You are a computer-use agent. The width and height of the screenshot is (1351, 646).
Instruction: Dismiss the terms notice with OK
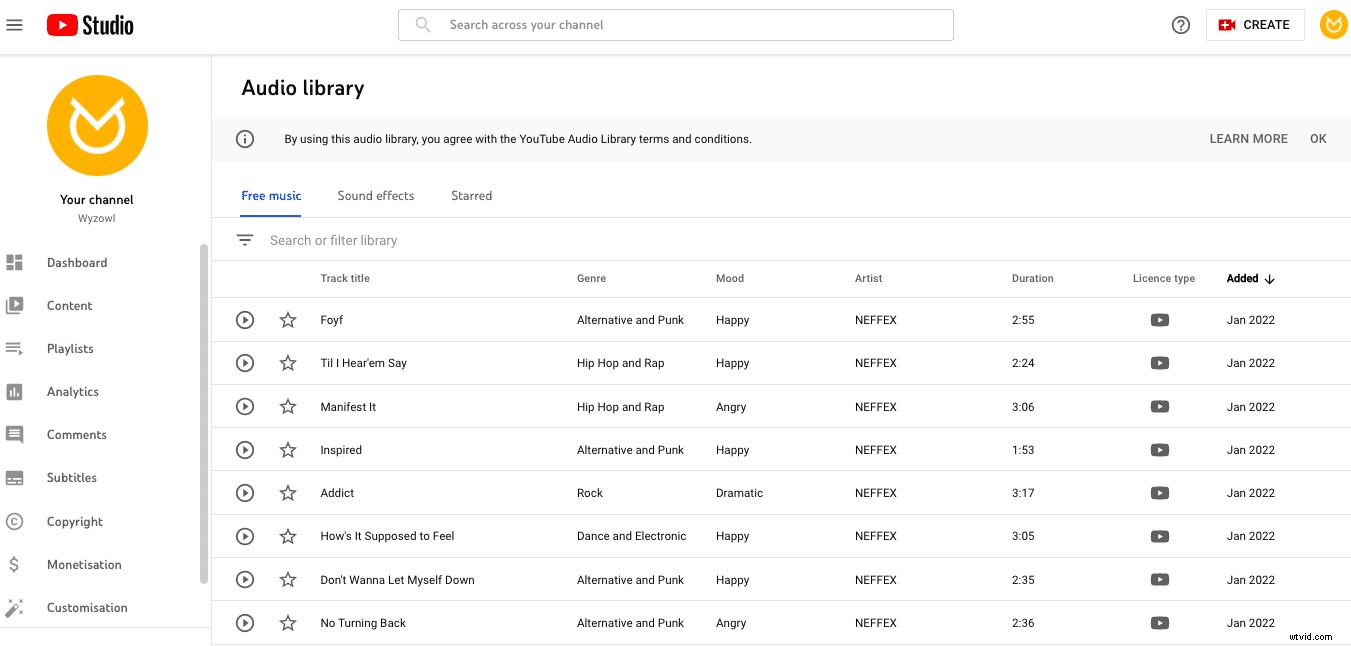pyautogui.click(x=1318, y=138)
